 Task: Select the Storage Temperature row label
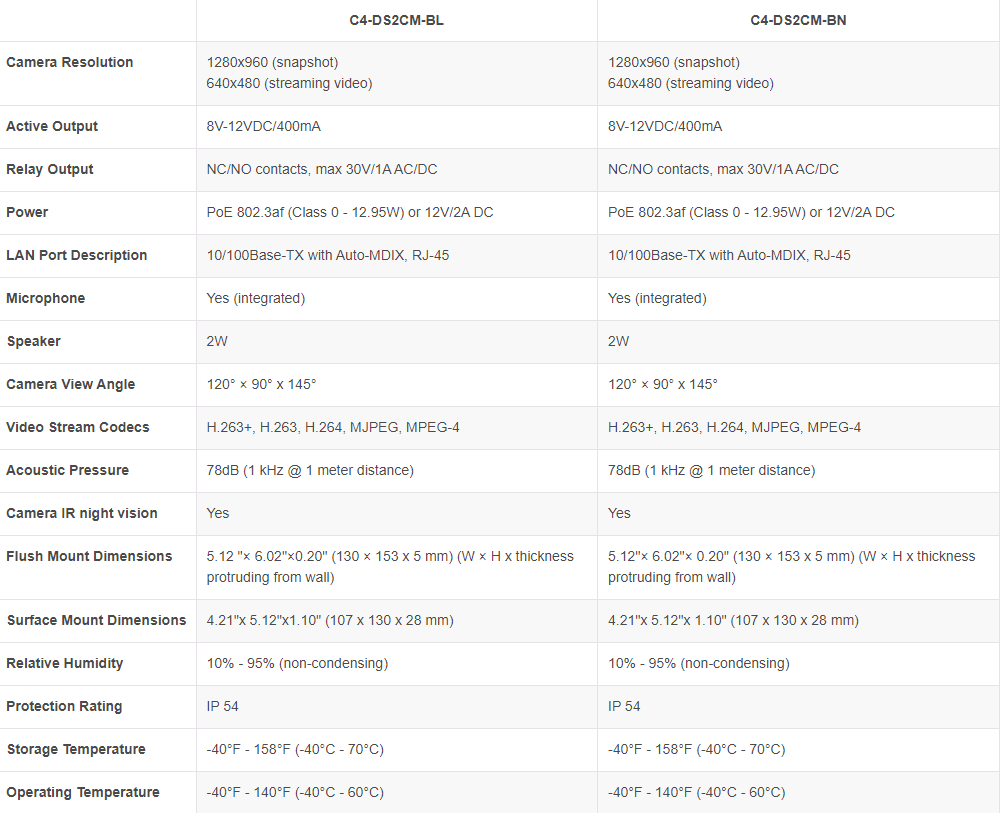coord(76,749)
